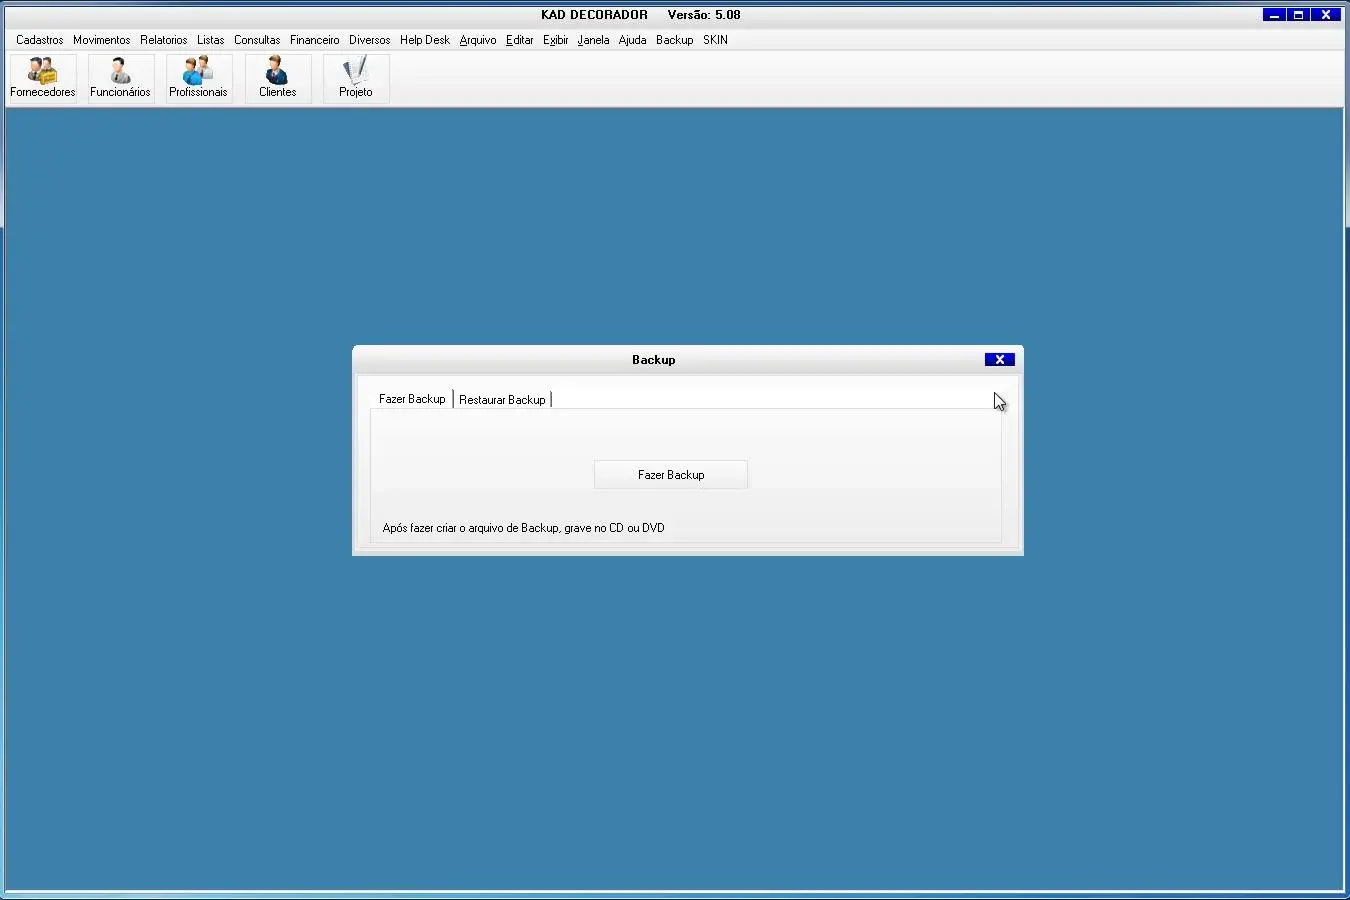The image size is (1350, 900).
Task: Click the Funcionários toolbar icon
Action: tap(120, 78)
